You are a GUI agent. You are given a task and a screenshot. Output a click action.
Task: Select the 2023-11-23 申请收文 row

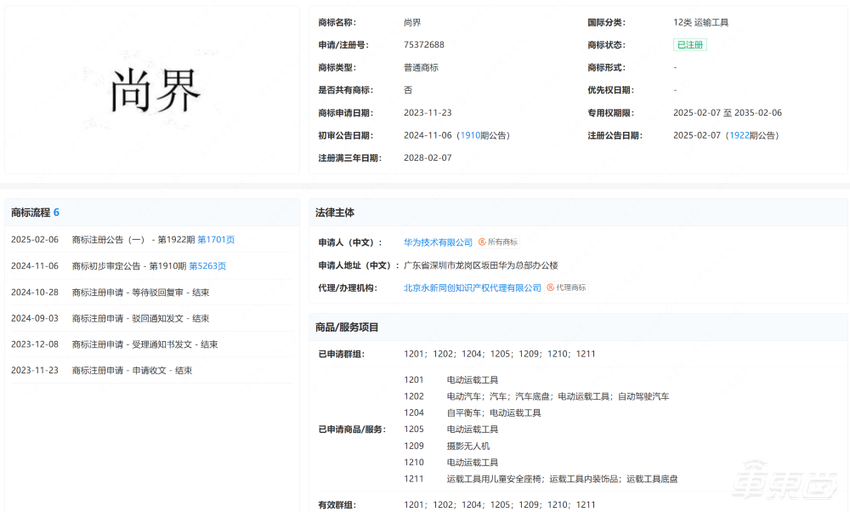coord(152,370)
